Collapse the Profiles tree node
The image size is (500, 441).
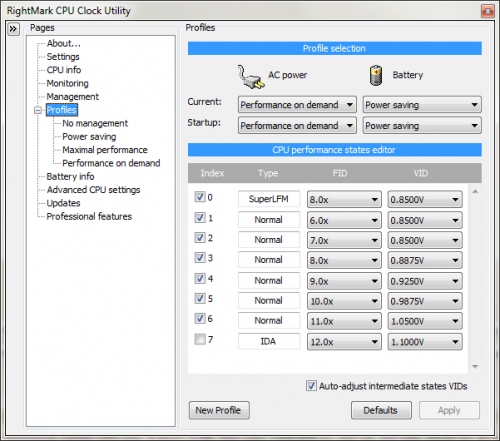38,110
